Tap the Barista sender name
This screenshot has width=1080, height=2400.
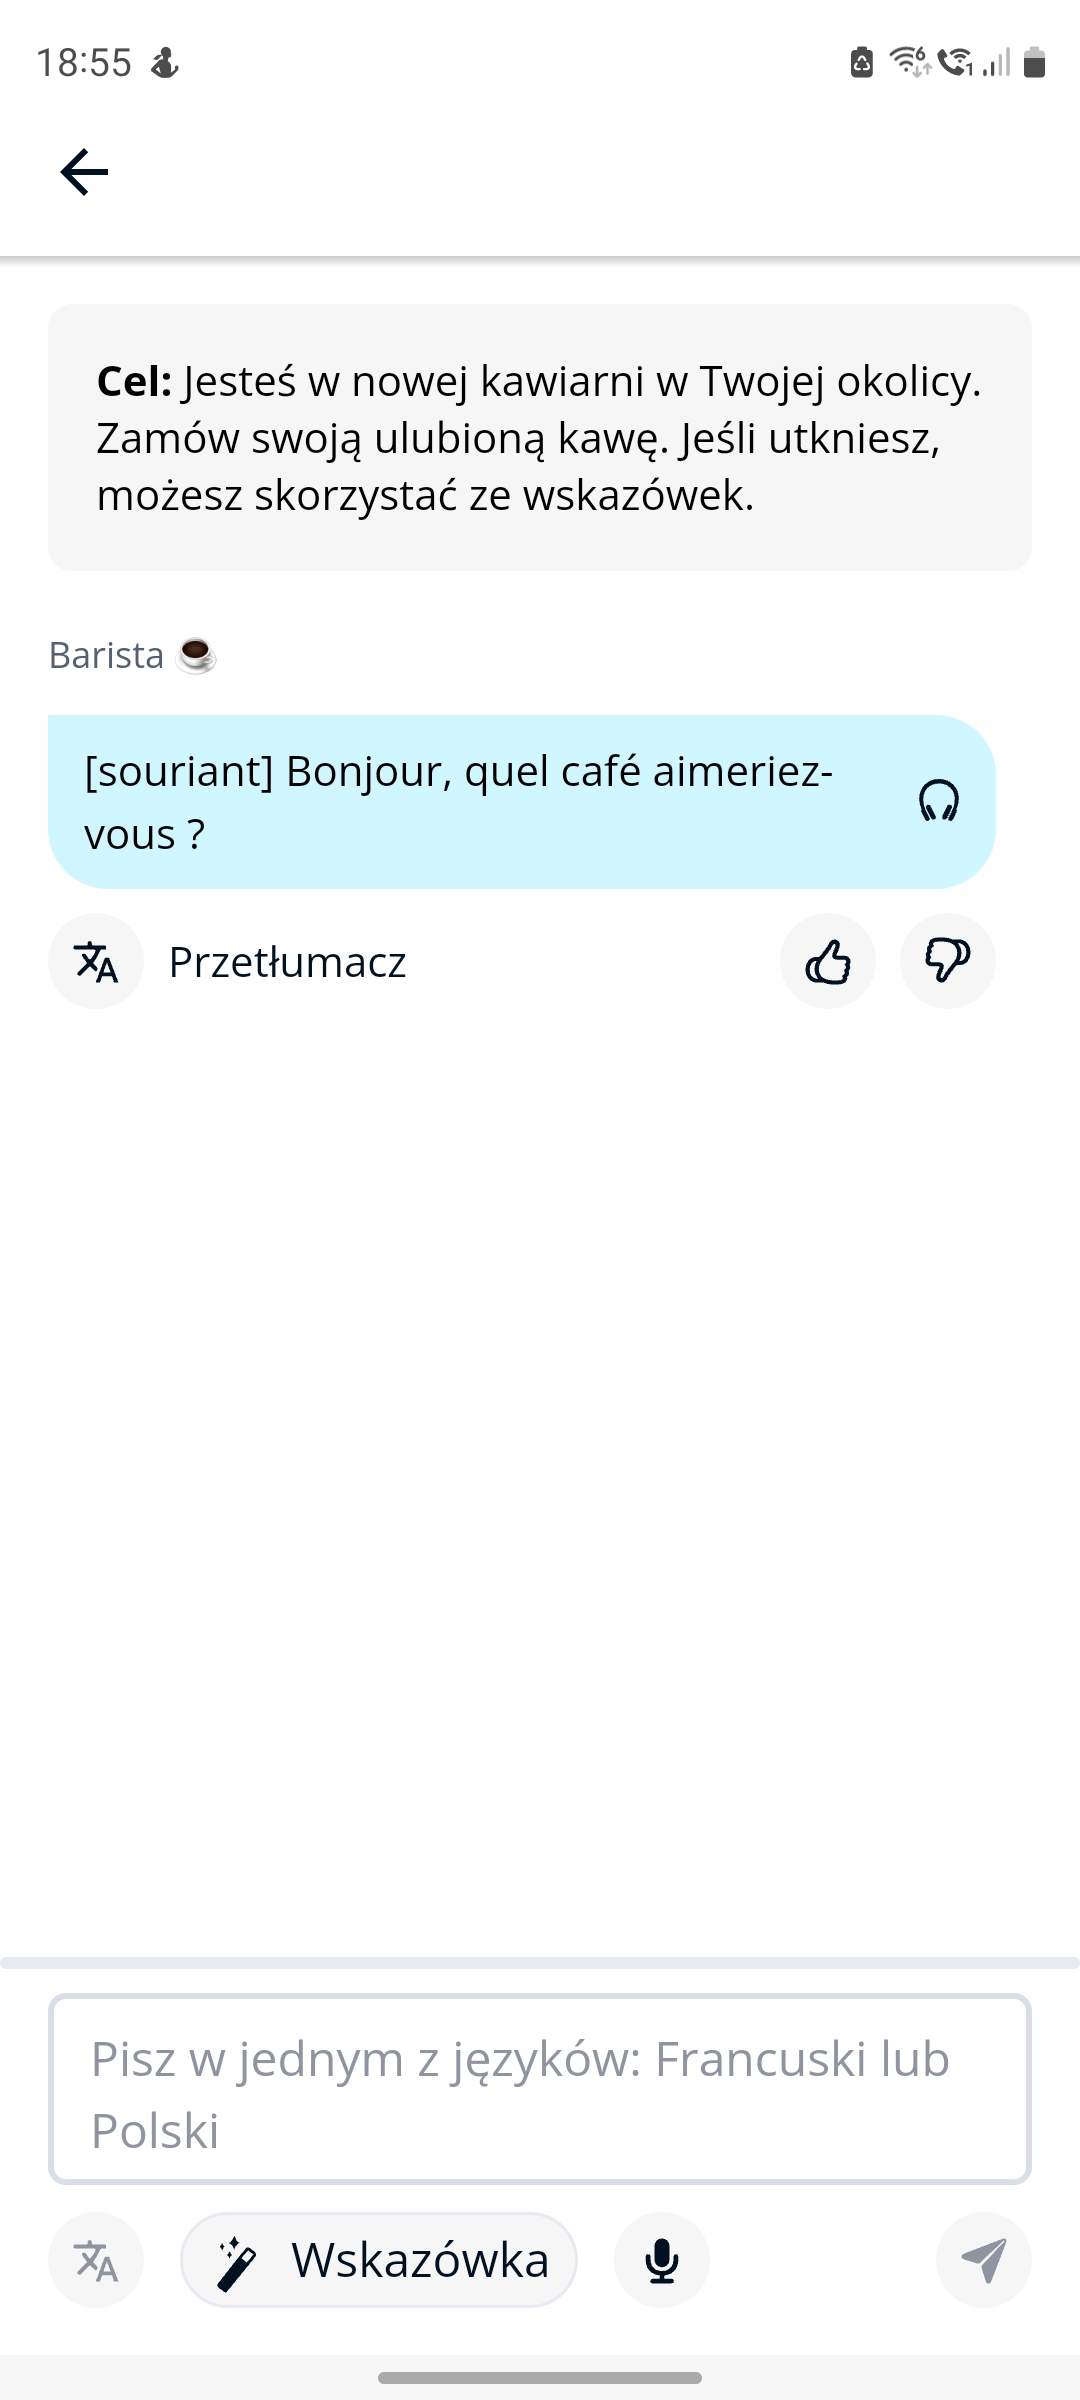(106, 655)
